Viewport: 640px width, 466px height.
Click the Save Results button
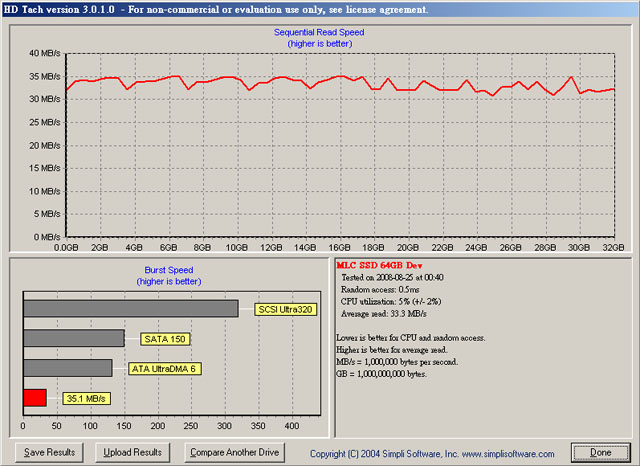pyautogui.click(x=49, y=452)
